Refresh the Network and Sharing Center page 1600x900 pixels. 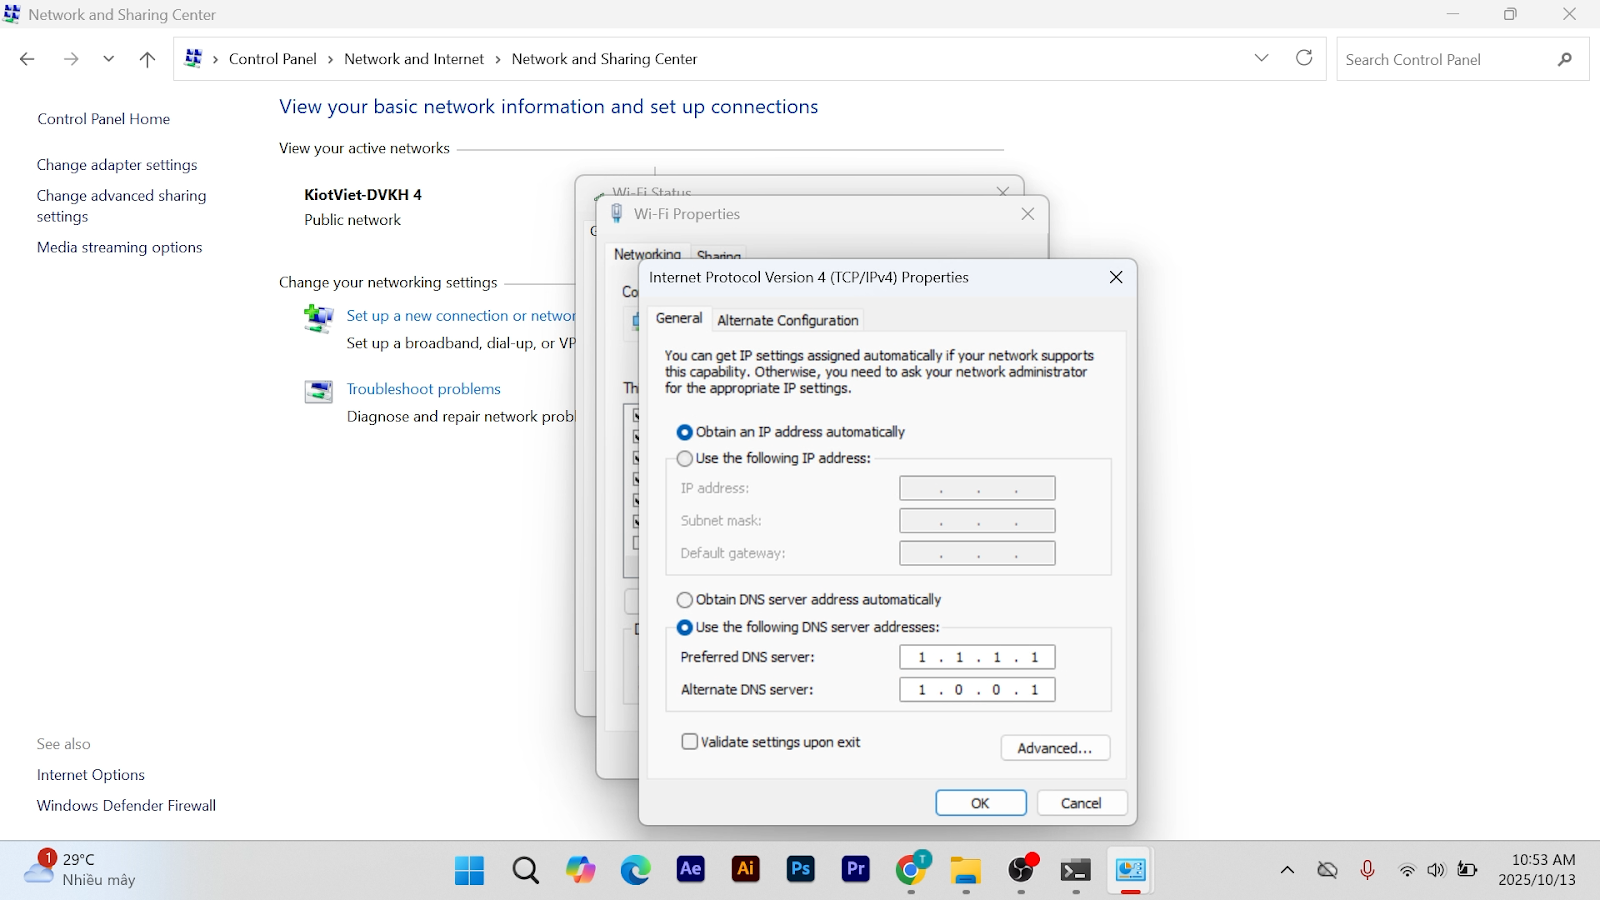[1304, 58]
